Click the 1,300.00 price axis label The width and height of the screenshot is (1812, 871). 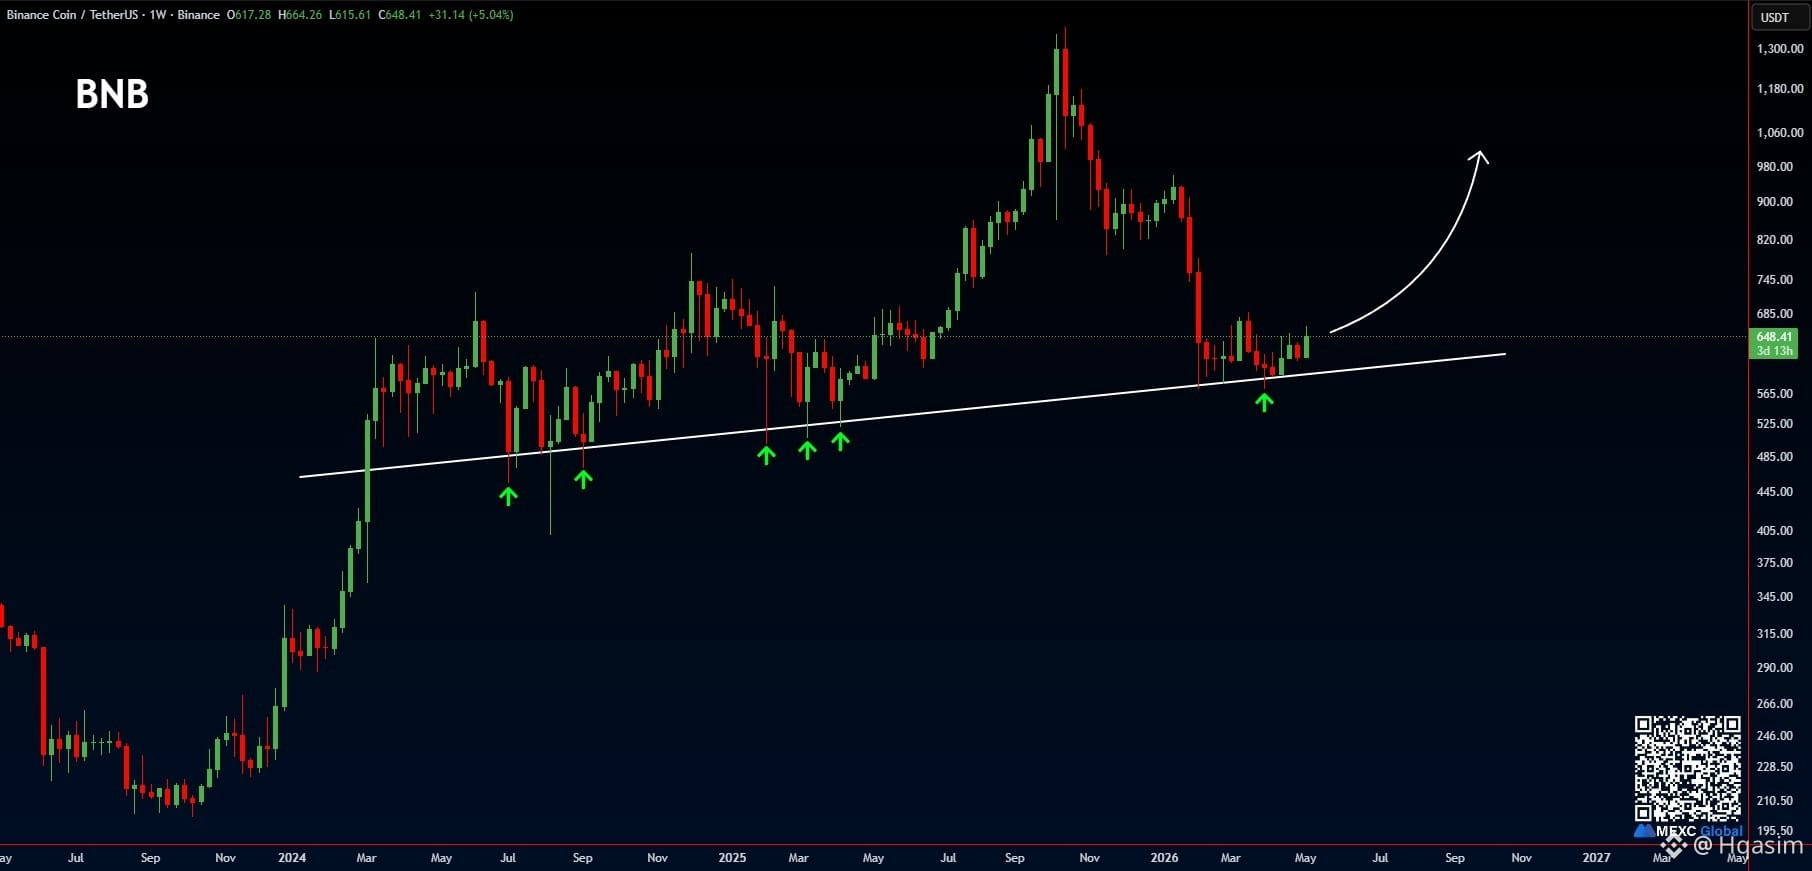[1780, 49]
